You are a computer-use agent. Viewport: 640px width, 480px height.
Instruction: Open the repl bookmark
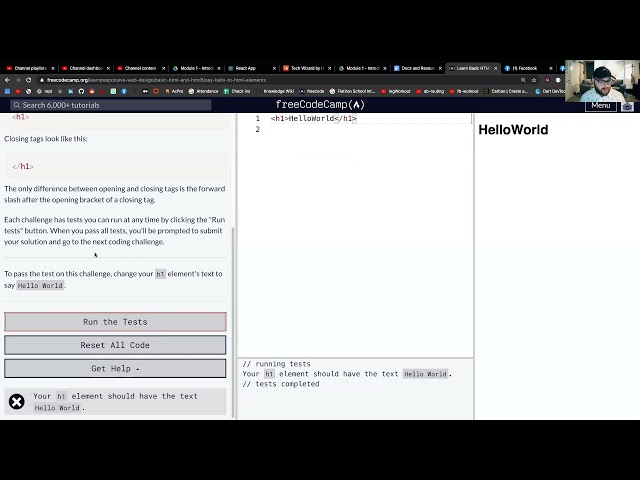[x=44, y=91]
